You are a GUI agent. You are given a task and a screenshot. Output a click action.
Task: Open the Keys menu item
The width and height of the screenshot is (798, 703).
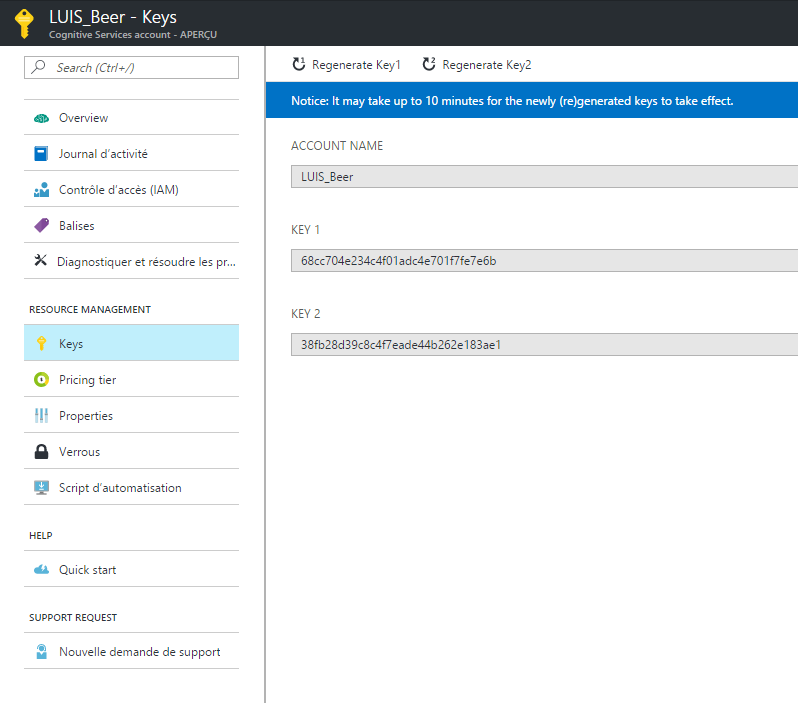tap(71, 344)
